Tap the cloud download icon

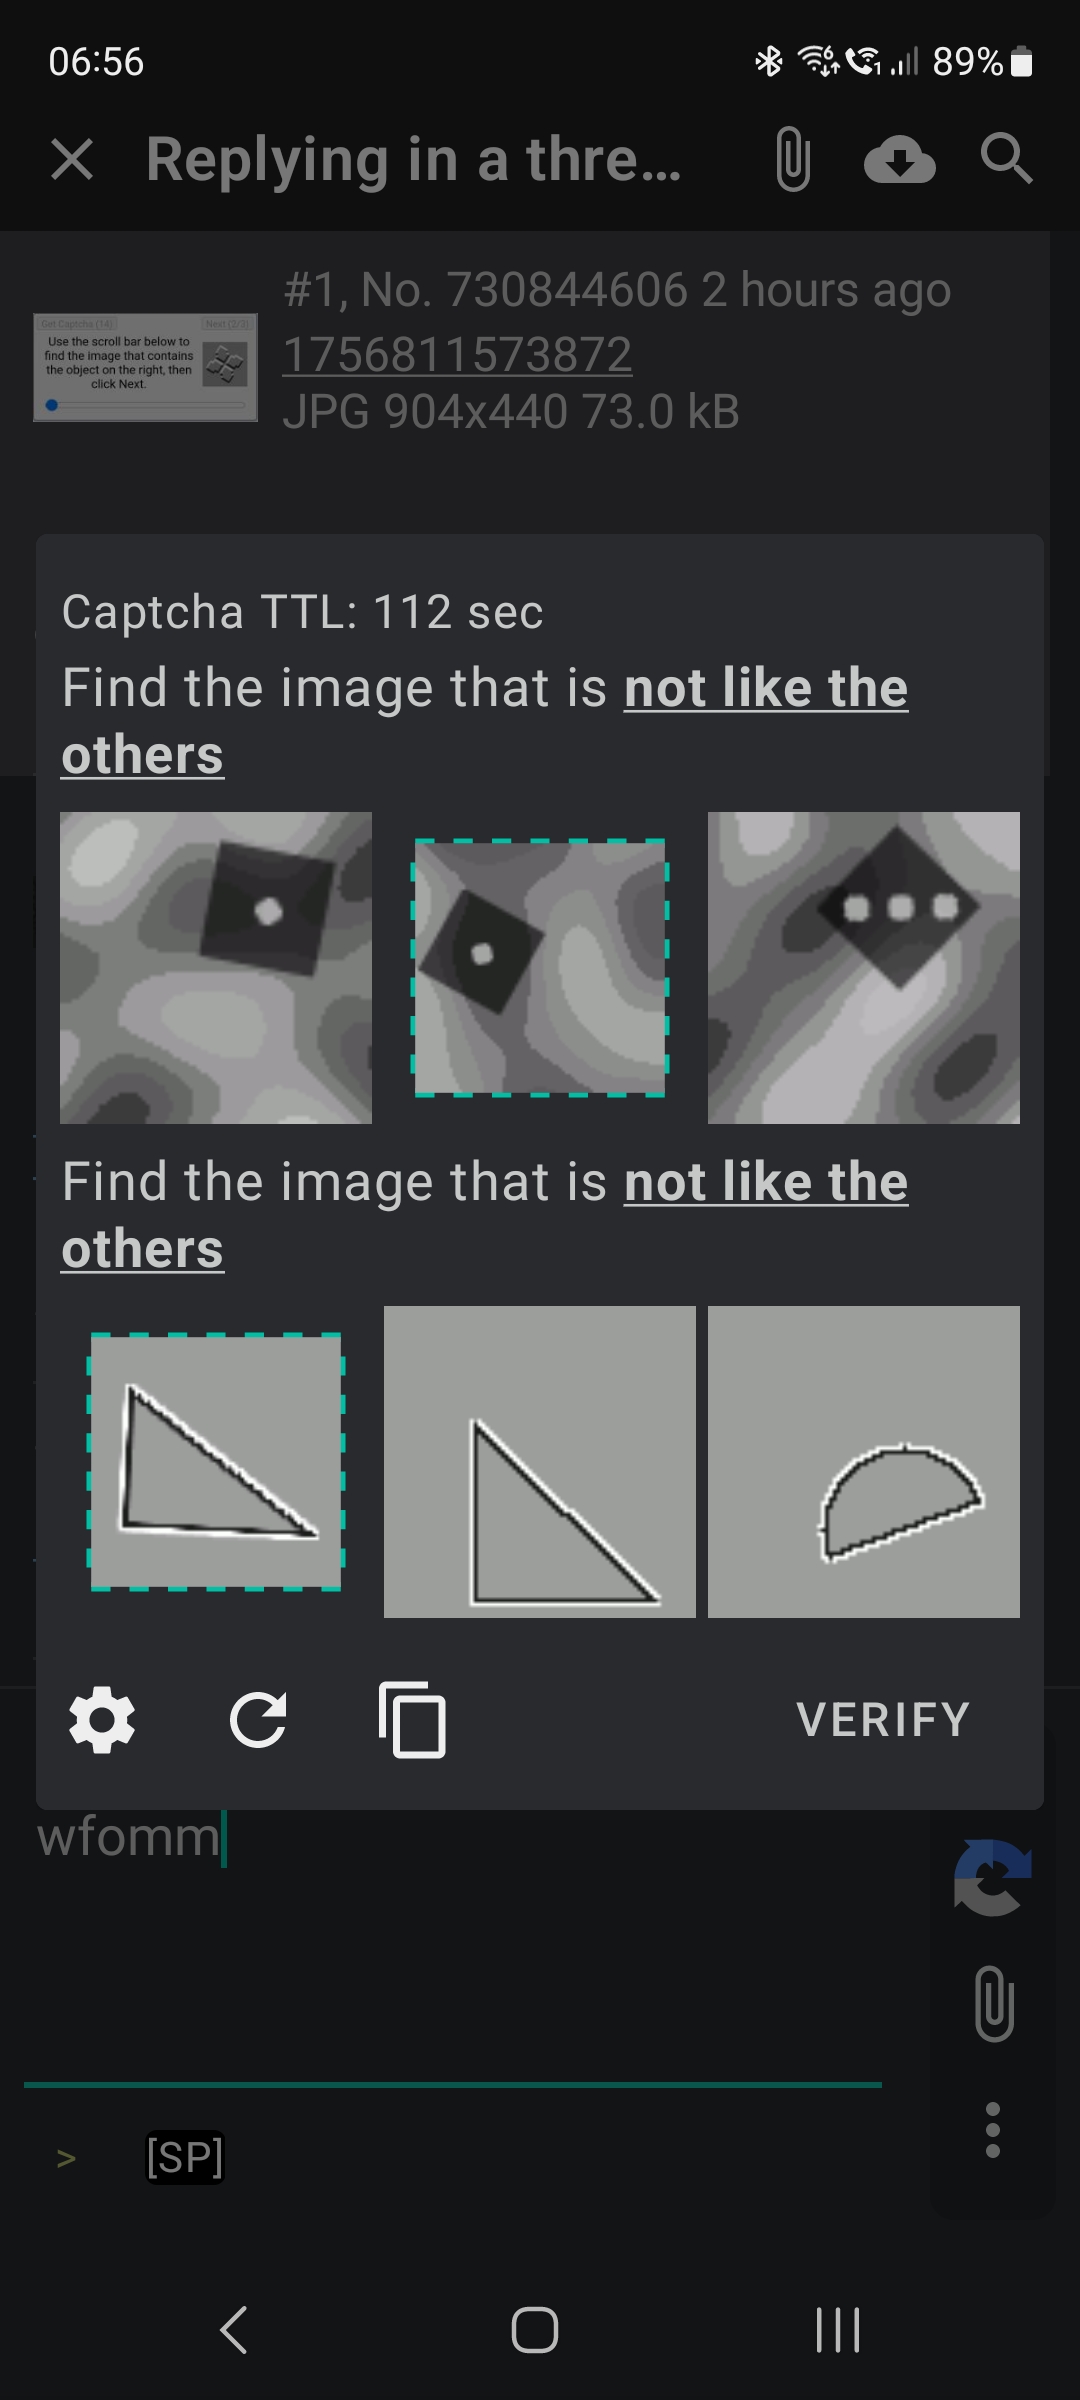[900, 160]
